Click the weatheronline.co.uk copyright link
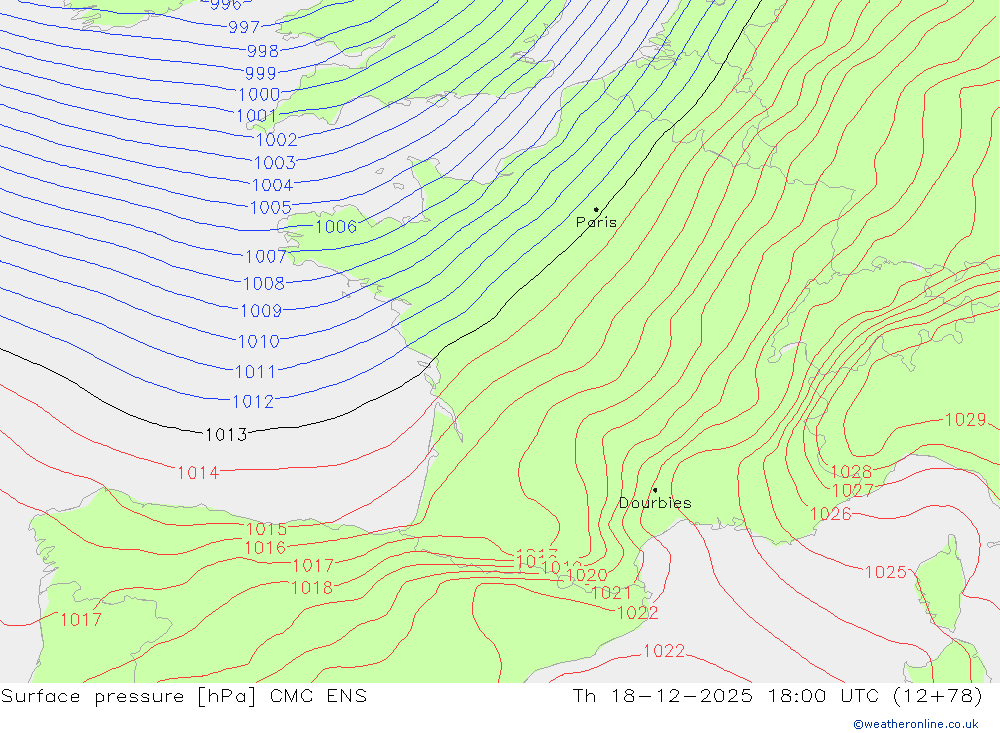Screen dimensions: 1000x733 (x=916, y=724)
